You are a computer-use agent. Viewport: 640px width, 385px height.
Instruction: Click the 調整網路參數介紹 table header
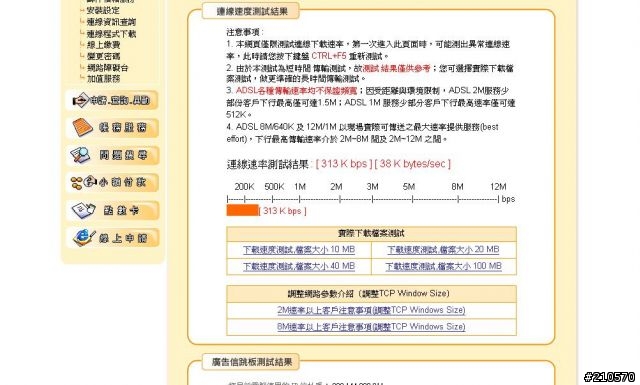371,294
